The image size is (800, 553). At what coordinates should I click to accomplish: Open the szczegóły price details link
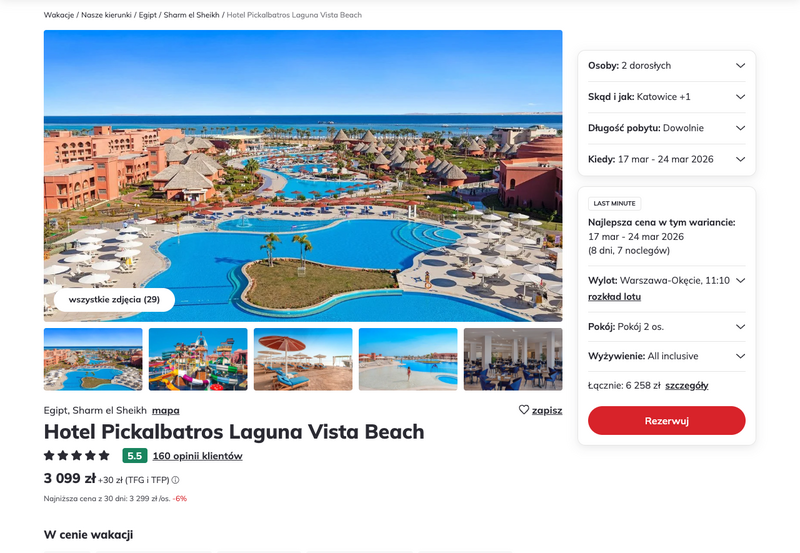point(687,386)
